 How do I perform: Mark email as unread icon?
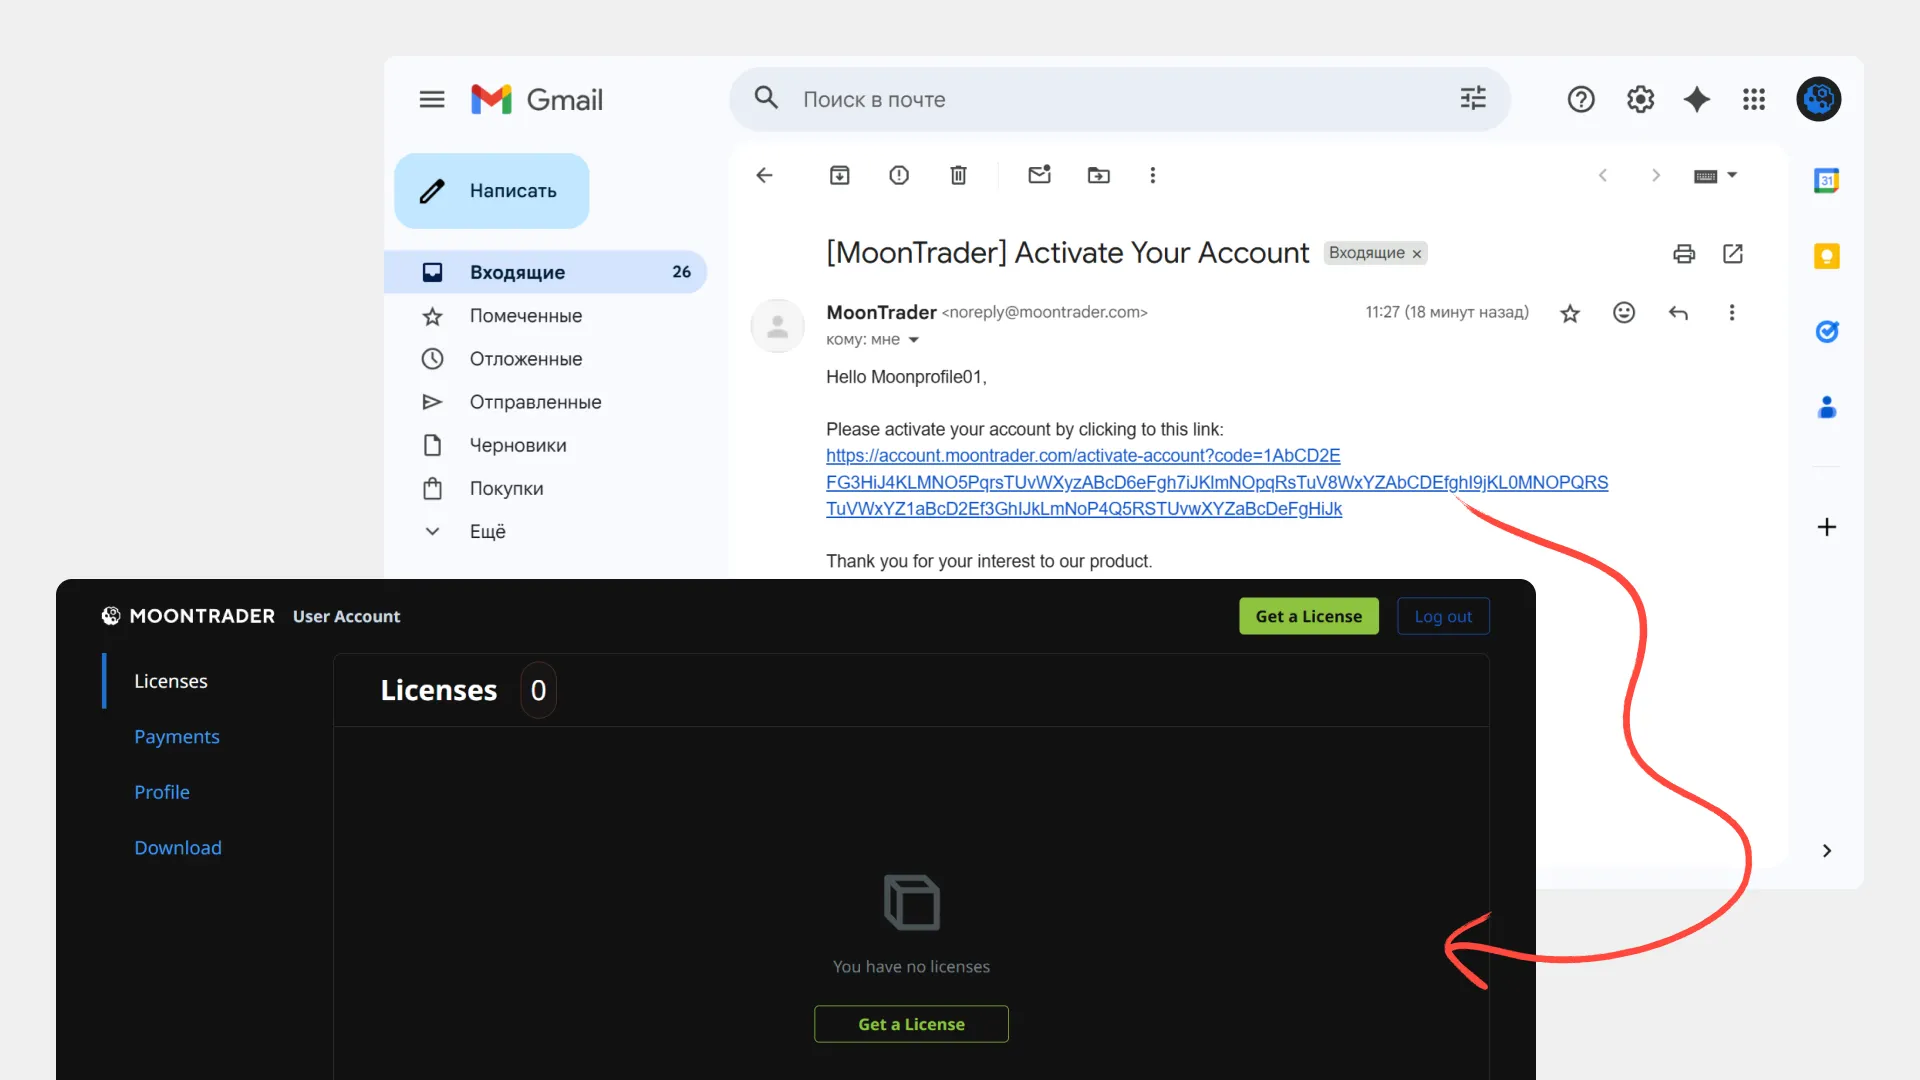pos(1039,175)
